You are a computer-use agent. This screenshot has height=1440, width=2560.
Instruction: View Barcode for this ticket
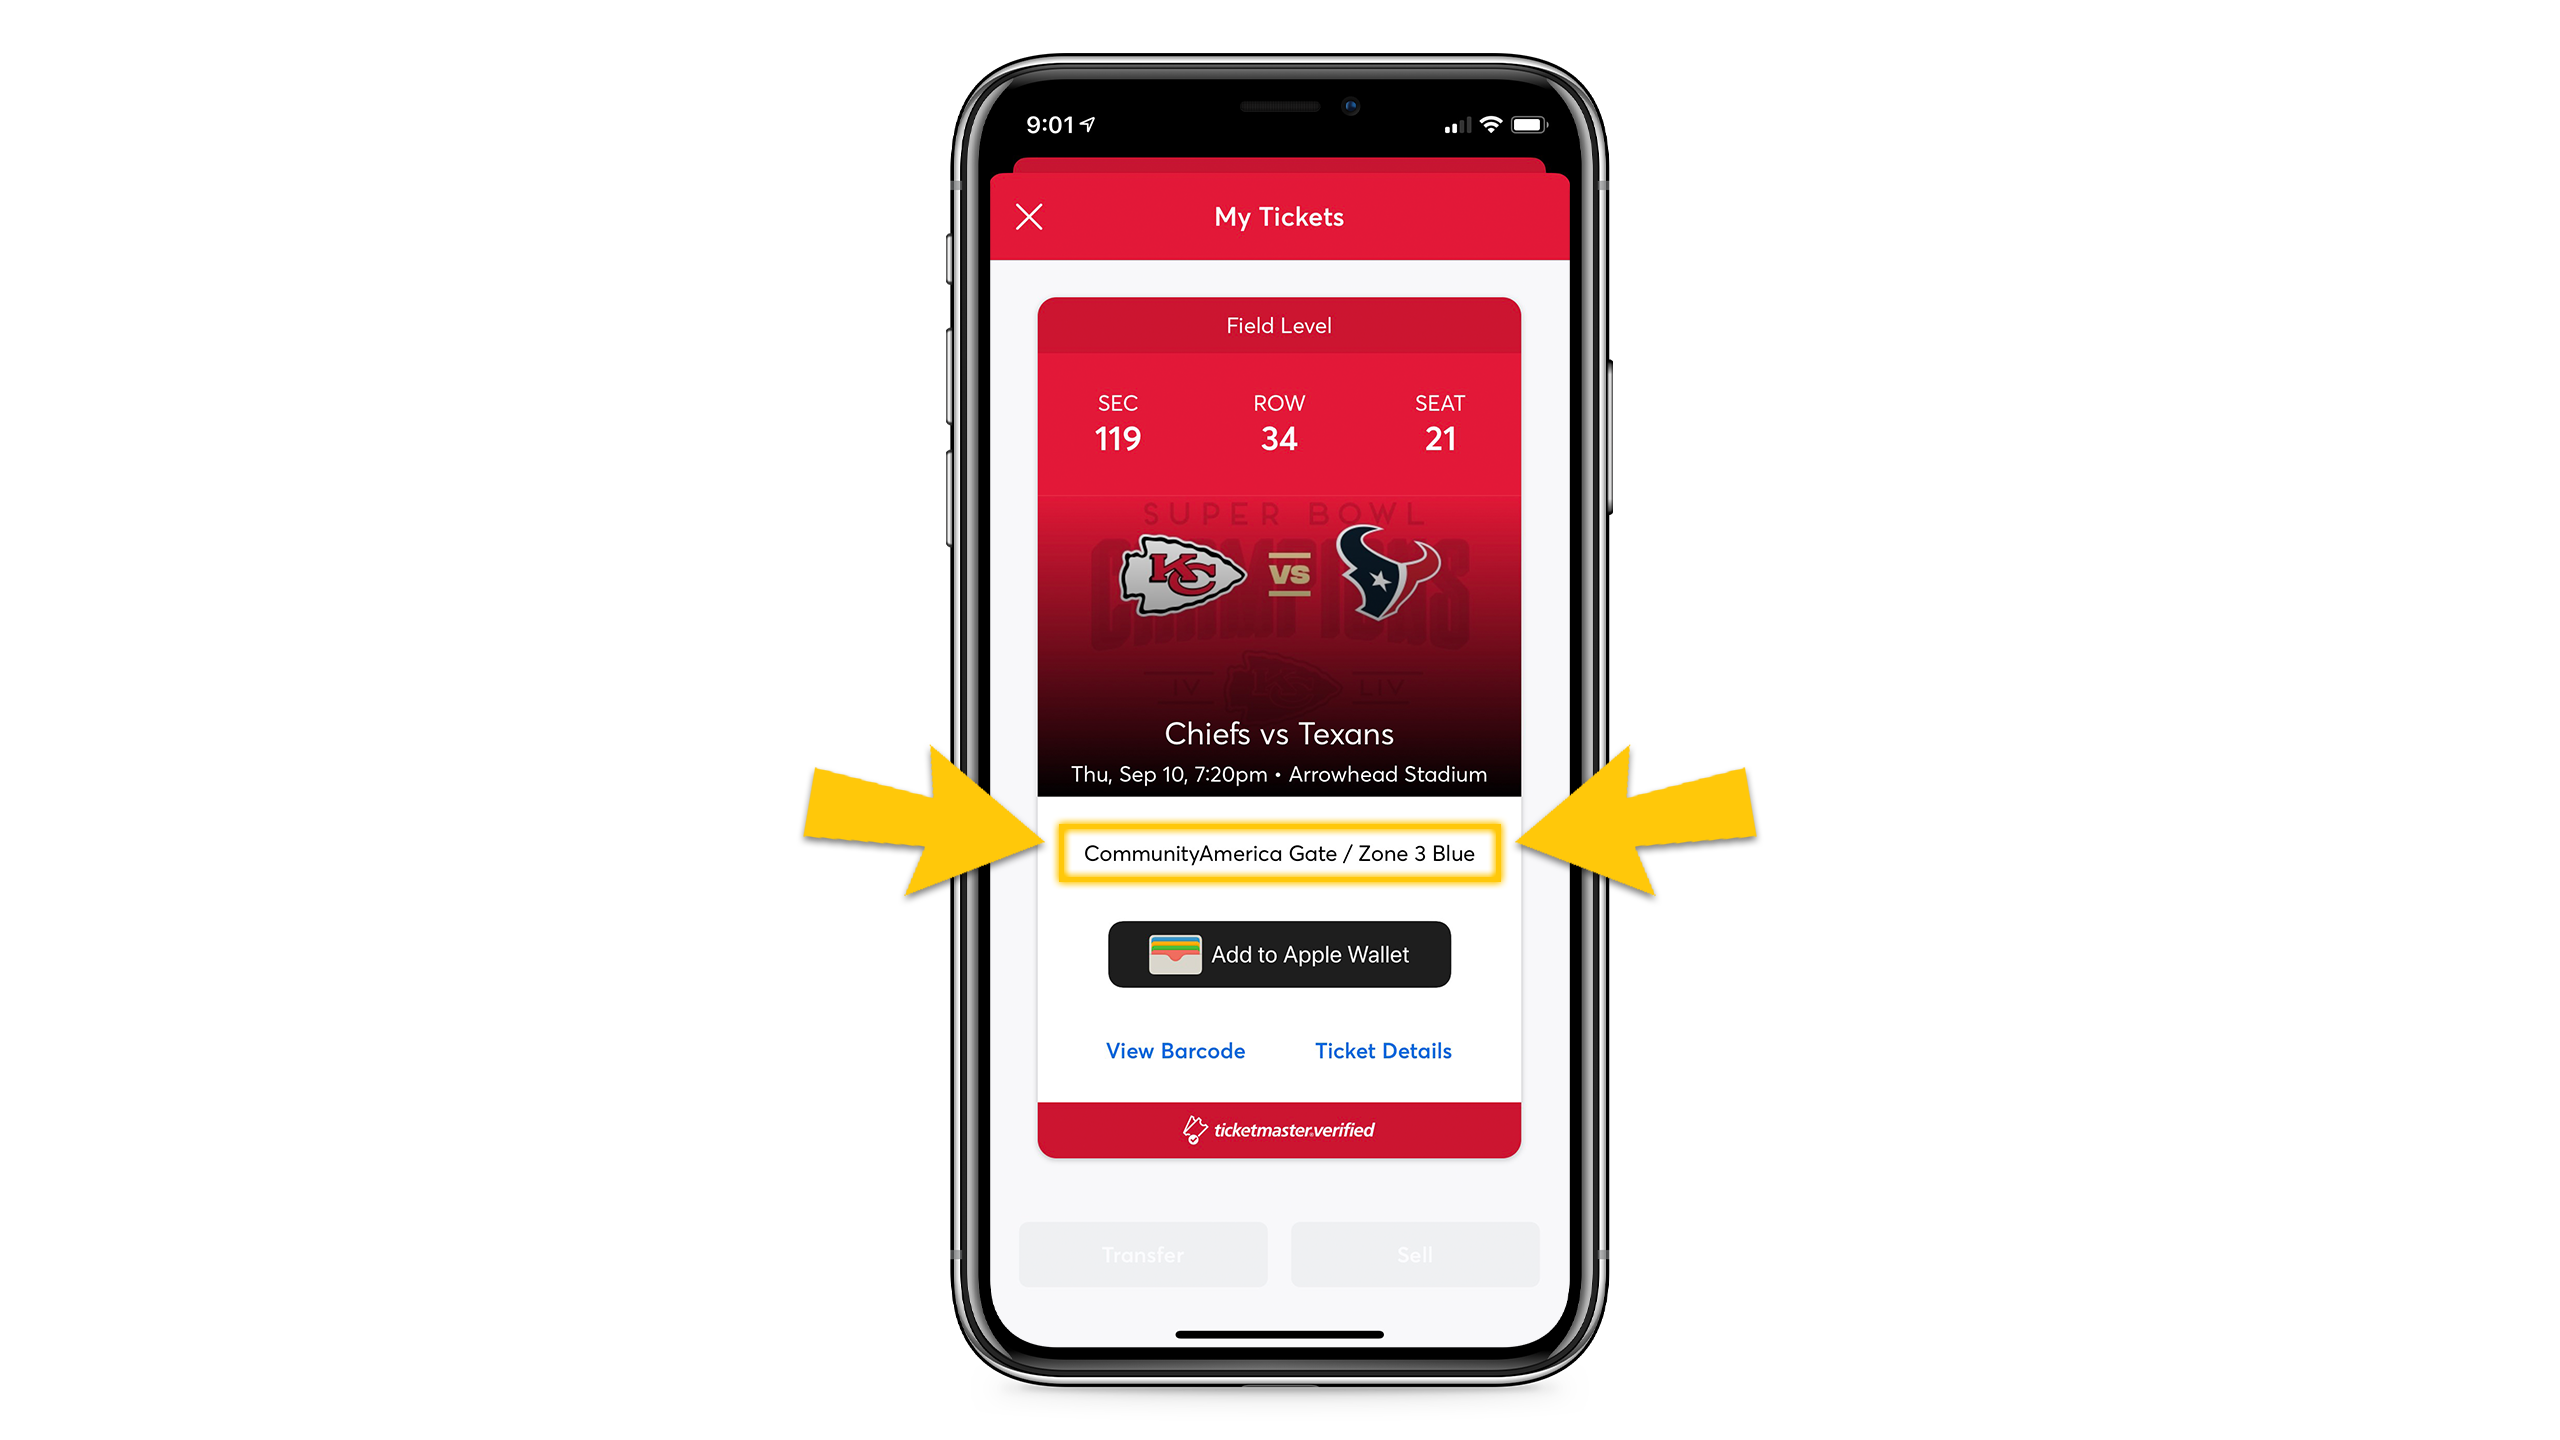[x=1175, y=1050]
